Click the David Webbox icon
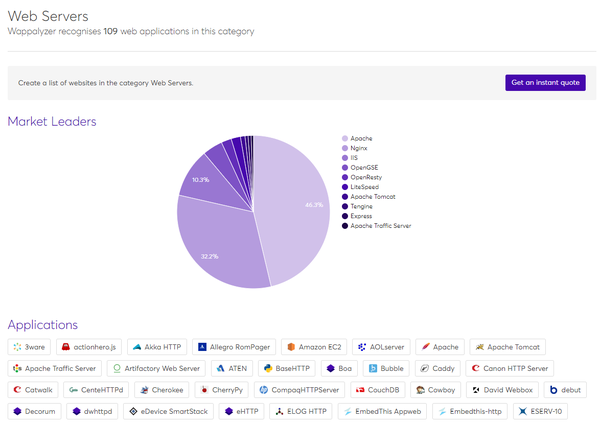 pos(476,390)
